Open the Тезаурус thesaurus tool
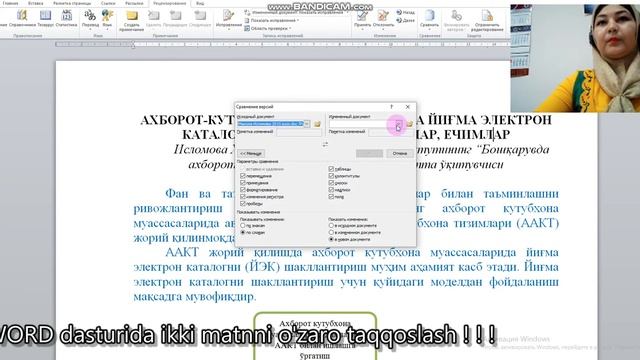 [45, 19]
